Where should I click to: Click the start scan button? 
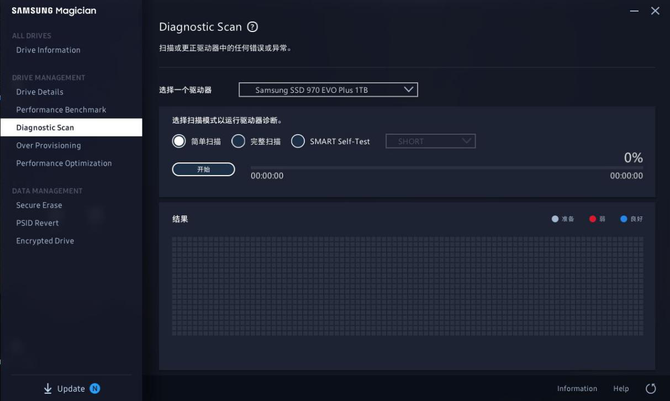(203, 169)
